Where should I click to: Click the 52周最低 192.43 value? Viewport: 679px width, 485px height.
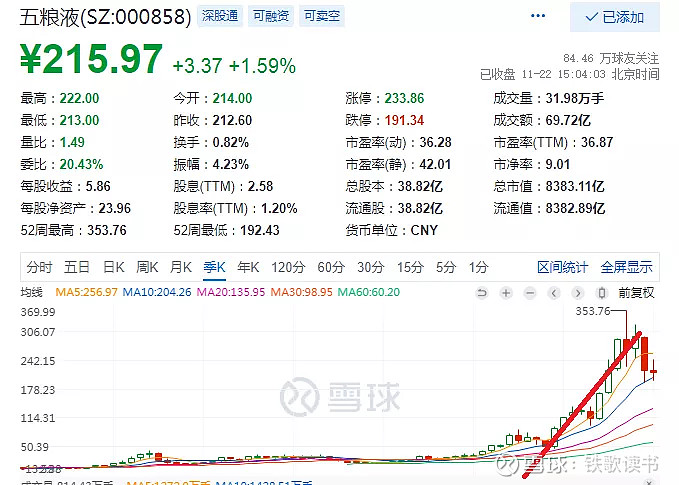pos(260,230)
